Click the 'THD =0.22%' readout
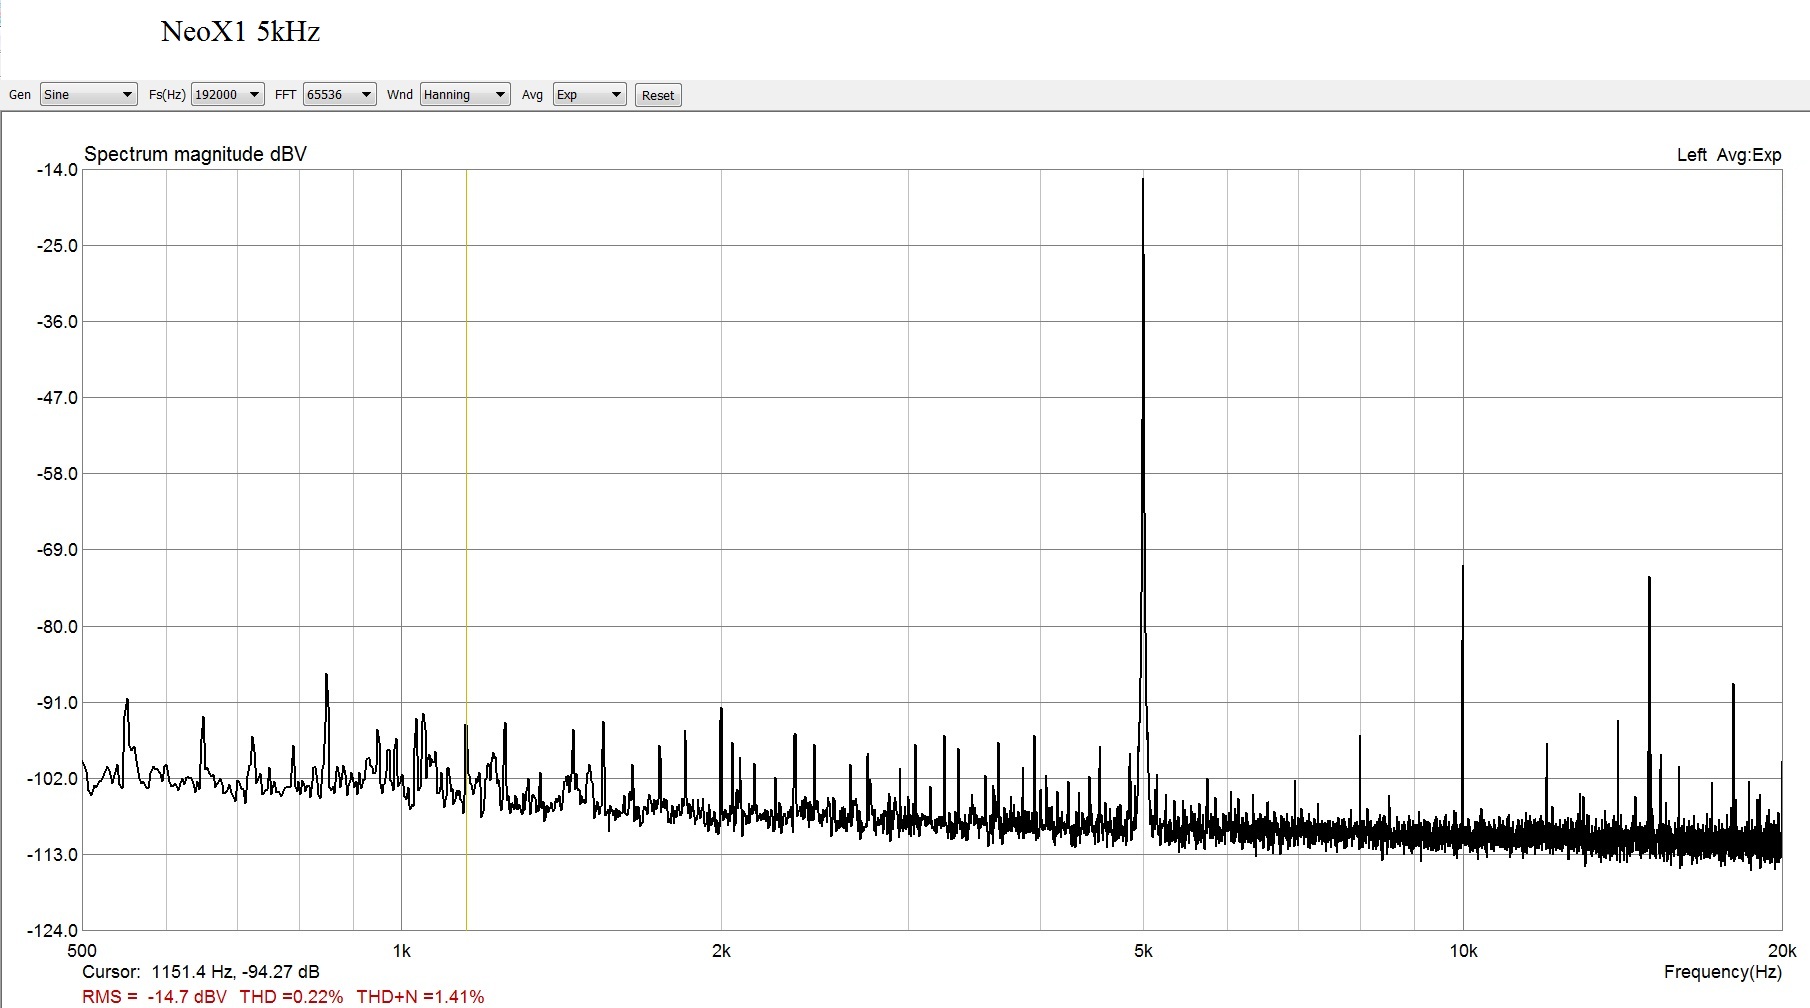The width and height of the screenshot is (1810, 1008). (x=291, y=997)
